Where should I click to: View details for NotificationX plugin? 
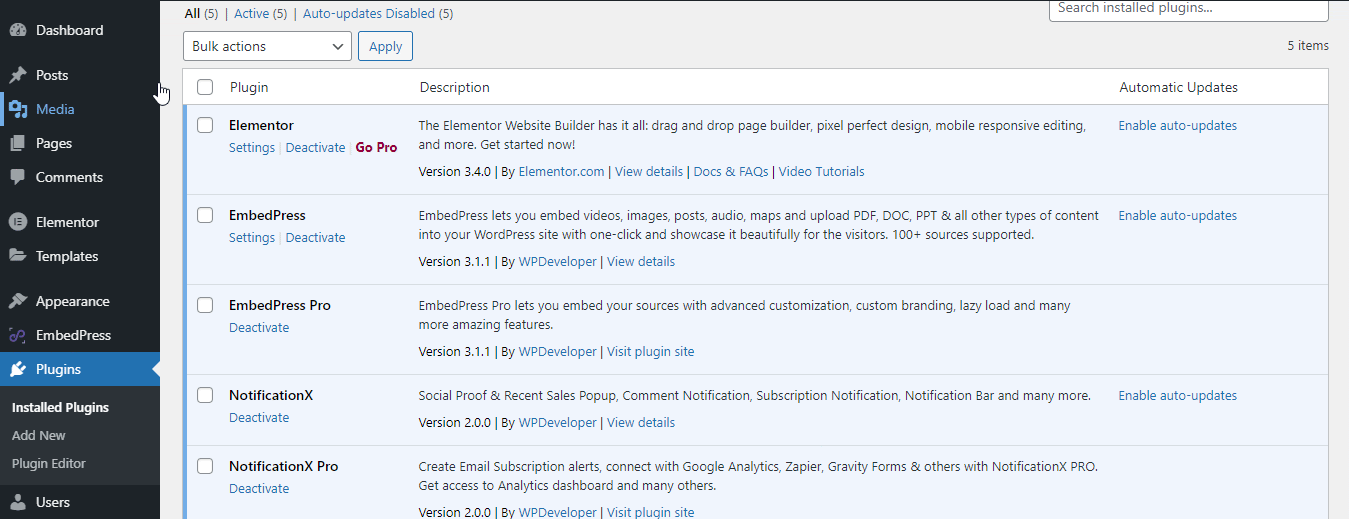coord(641,422)
